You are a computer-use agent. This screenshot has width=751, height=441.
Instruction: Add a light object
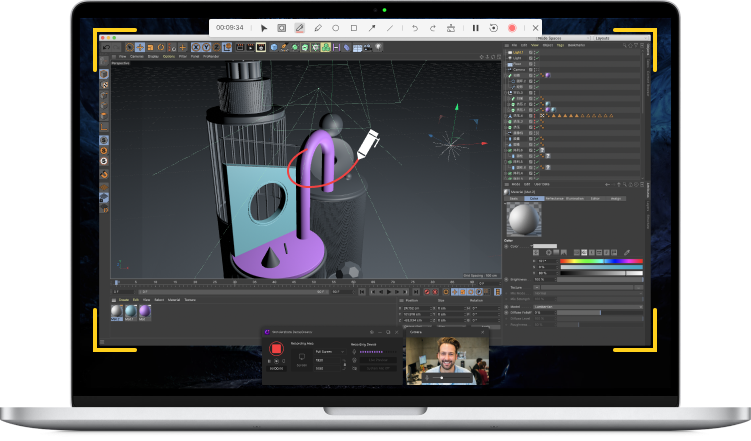pyautogui.click(x=378, y=47)
